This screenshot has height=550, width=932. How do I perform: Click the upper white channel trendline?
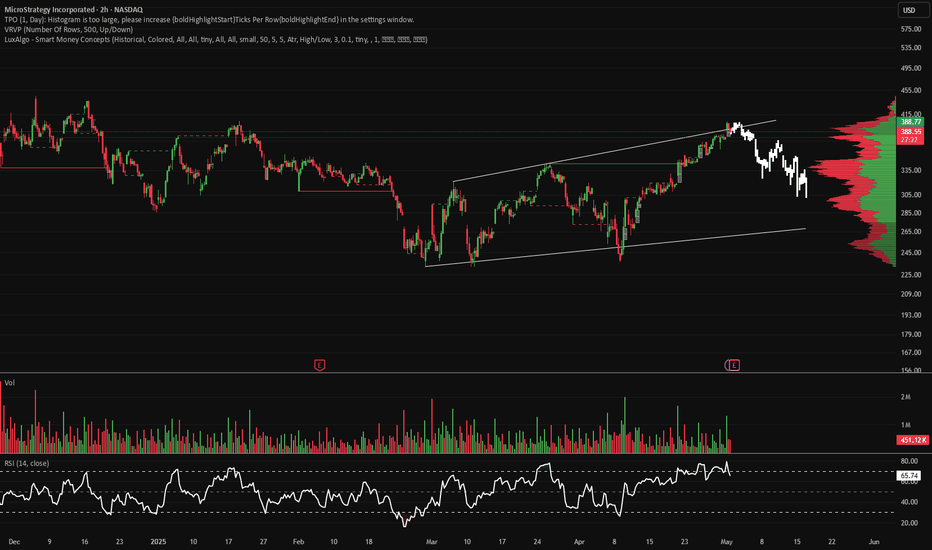point(600,152)
